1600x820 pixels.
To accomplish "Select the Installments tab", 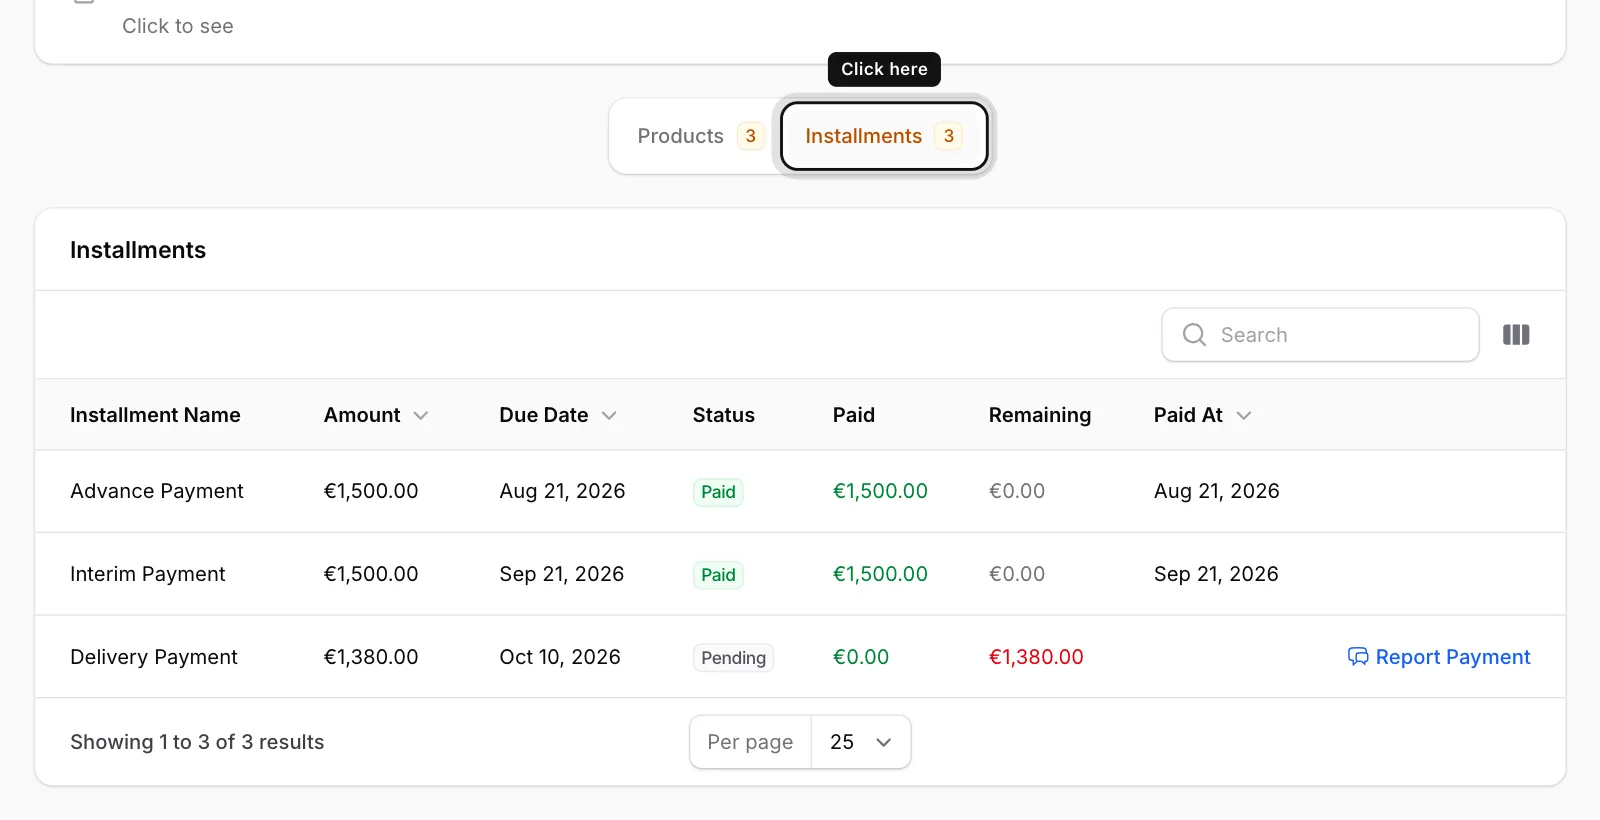I will coord(884,136).
